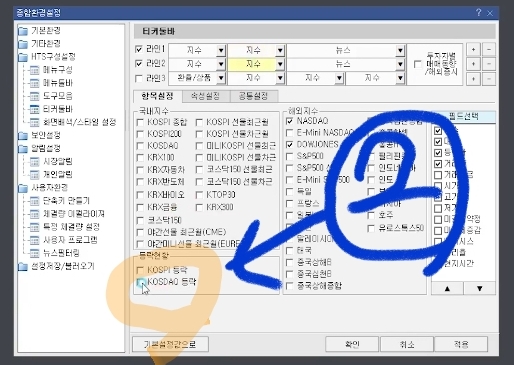The height and width of the screenshot is (365, 514).
Task: Move field down with the down arrow
Action: [x=479, y=289]
